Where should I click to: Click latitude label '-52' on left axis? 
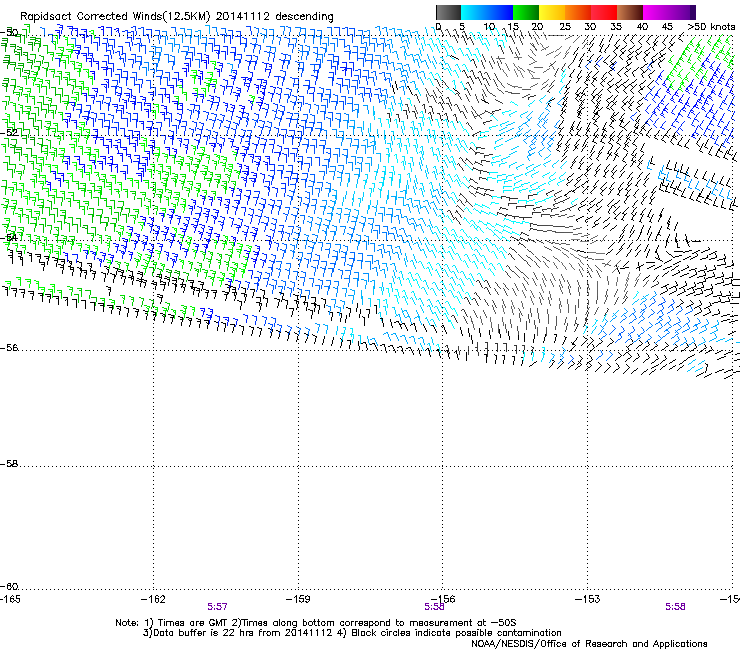(9, 133)
